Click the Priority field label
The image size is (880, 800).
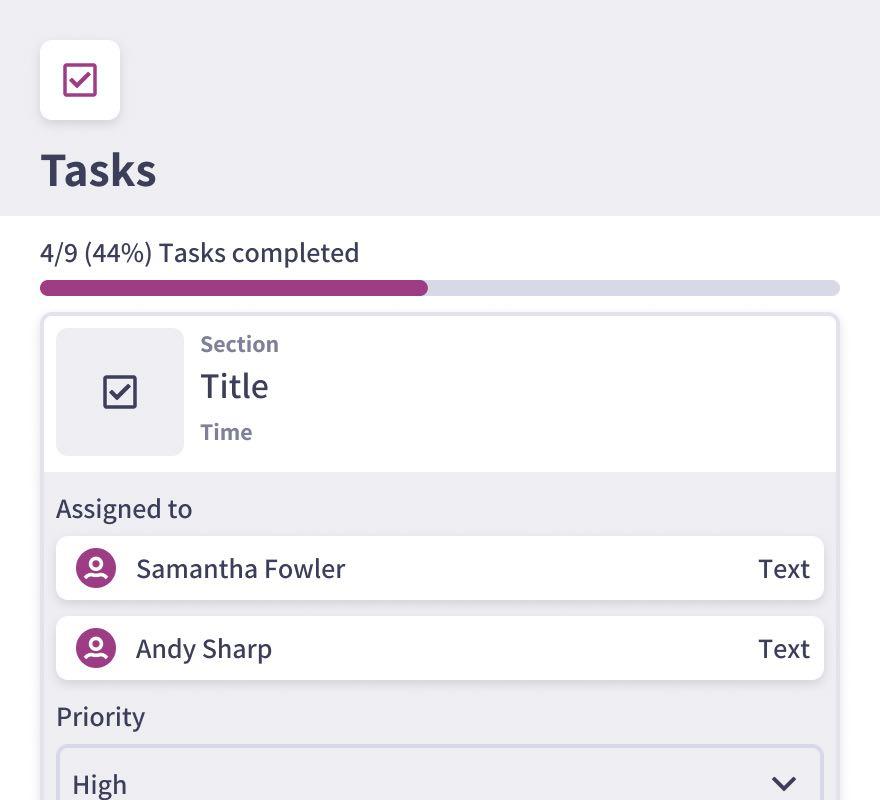click(100, 717)
